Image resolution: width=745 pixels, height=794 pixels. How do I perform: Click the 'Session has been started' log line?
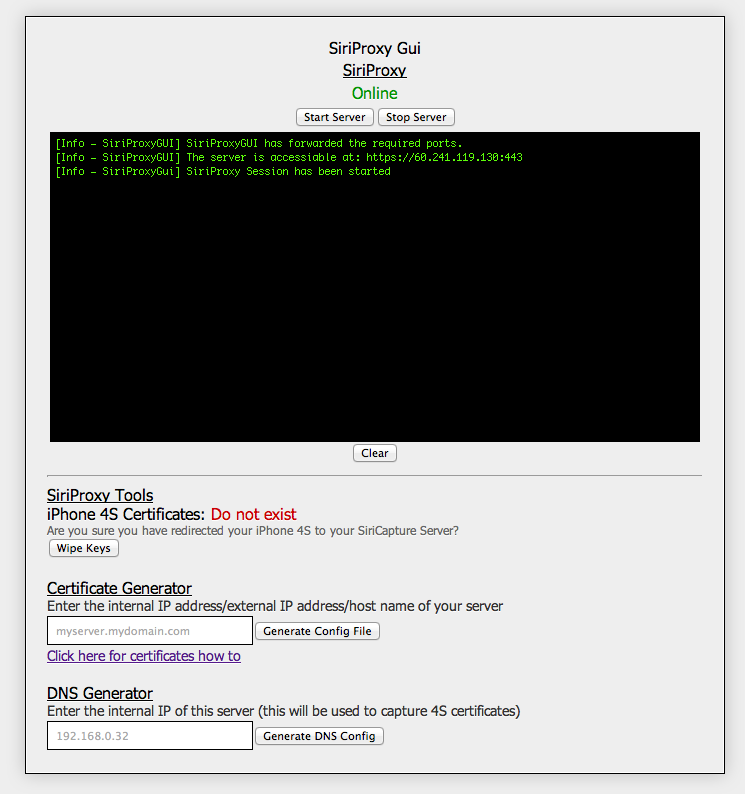(223, 172)
